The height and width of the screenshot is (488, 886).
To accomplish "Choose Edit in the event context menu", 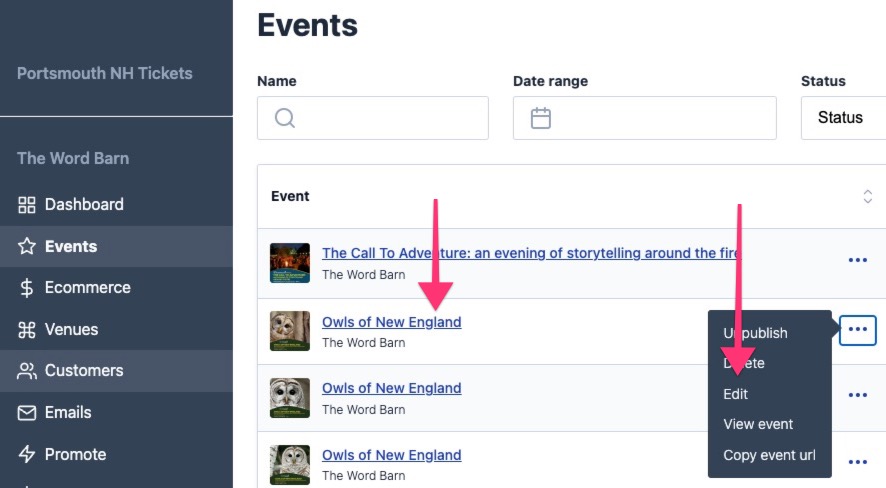I will [735, 394].
